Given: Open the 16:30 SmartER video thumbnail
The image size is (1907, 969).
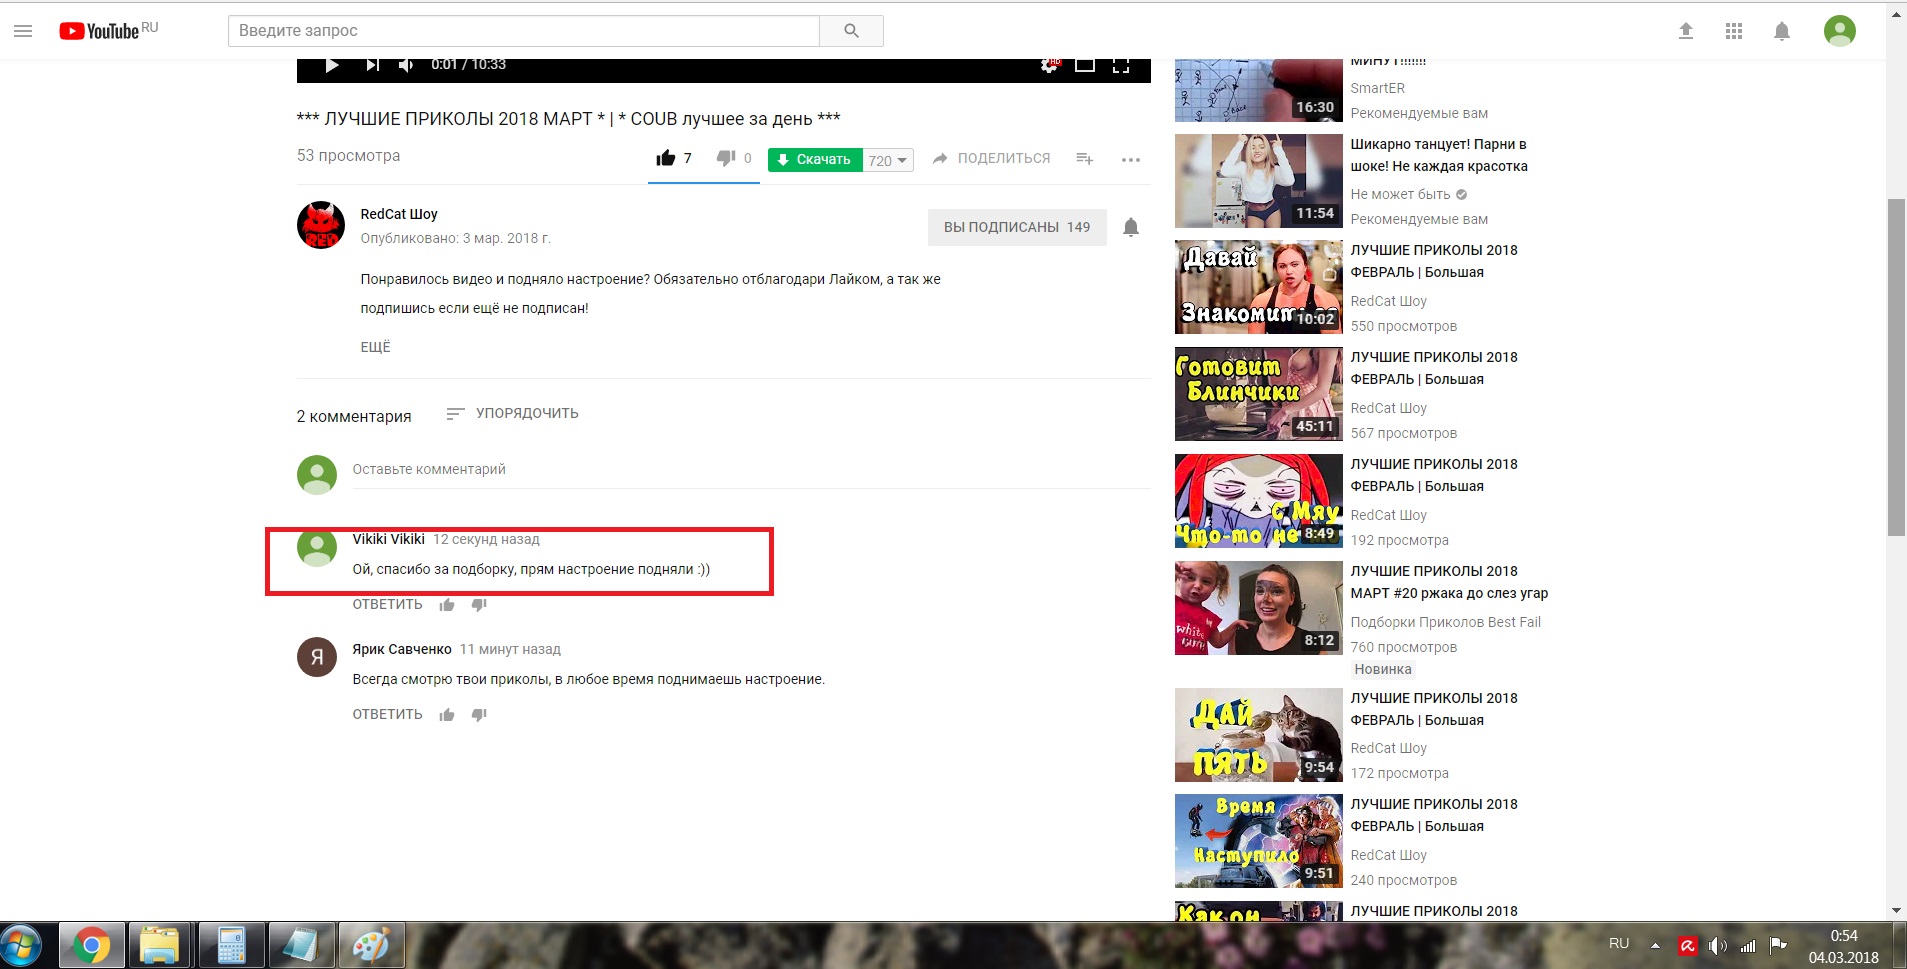Looking at the screenshot, I should [x=1259, y=90].
